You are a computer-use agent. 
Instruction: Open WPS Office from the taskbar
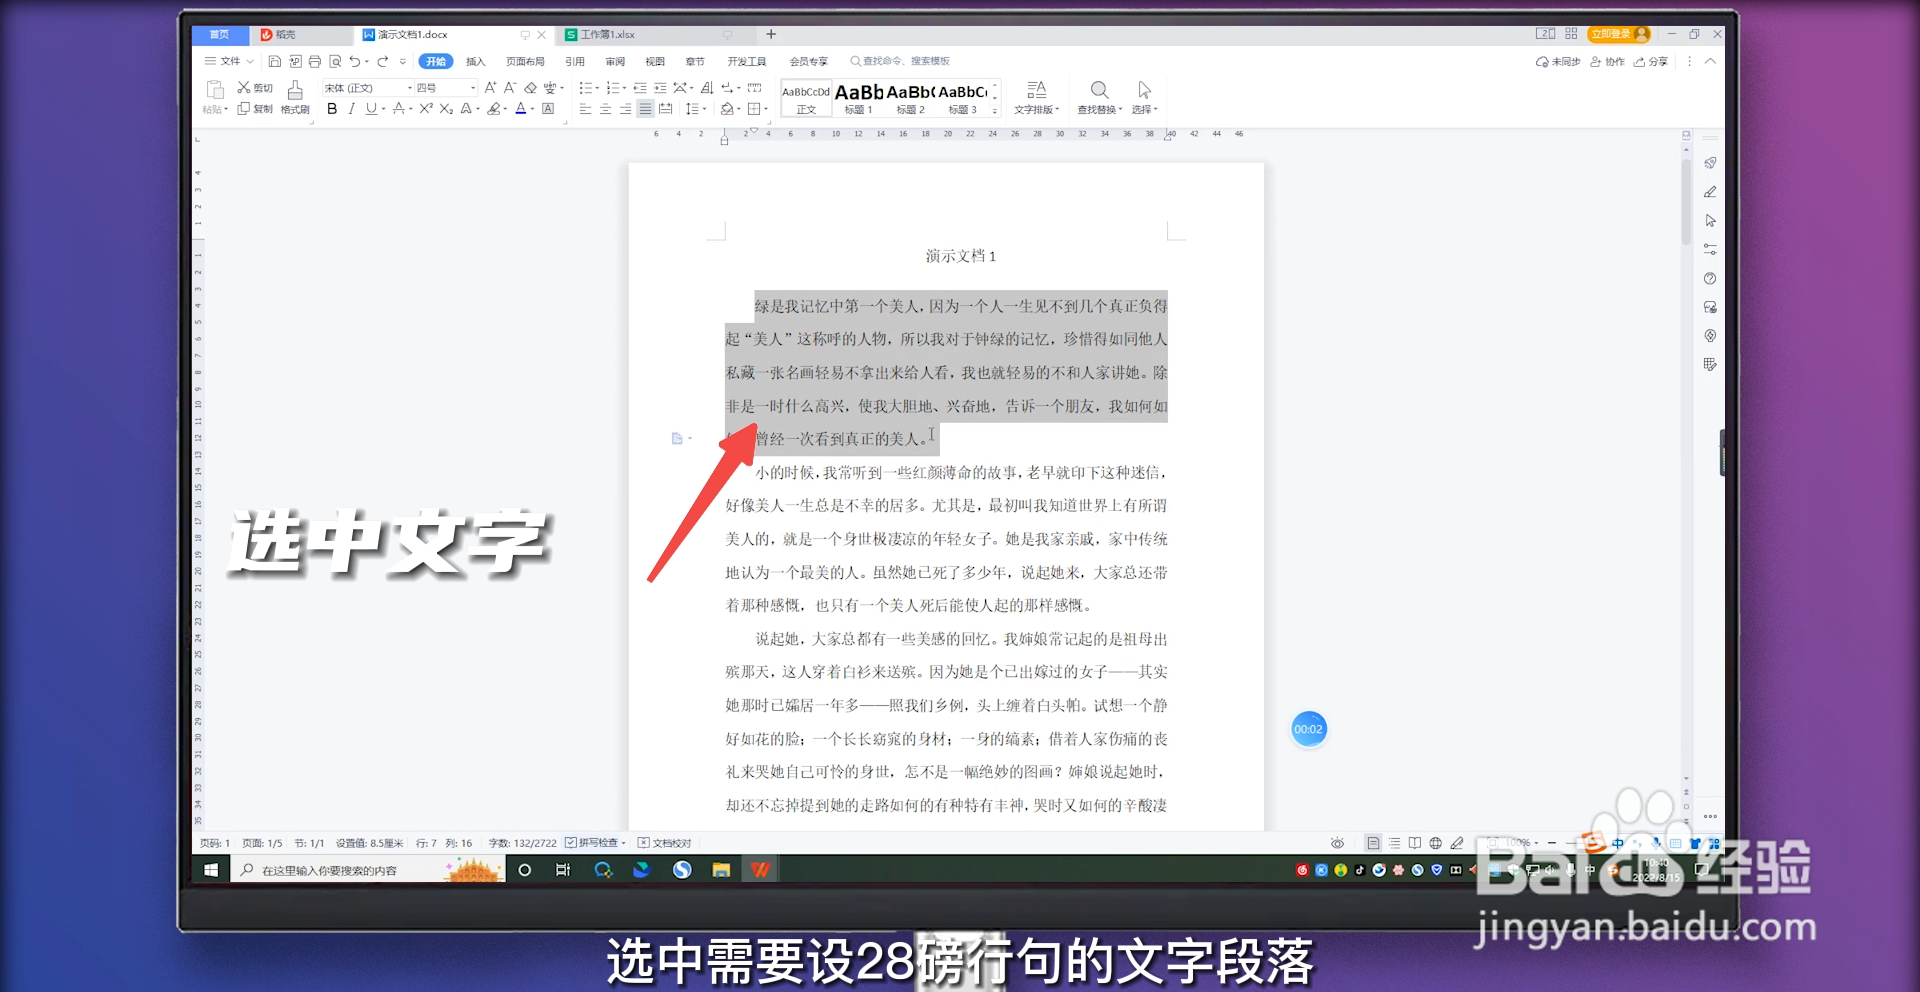tap(760, 869)
